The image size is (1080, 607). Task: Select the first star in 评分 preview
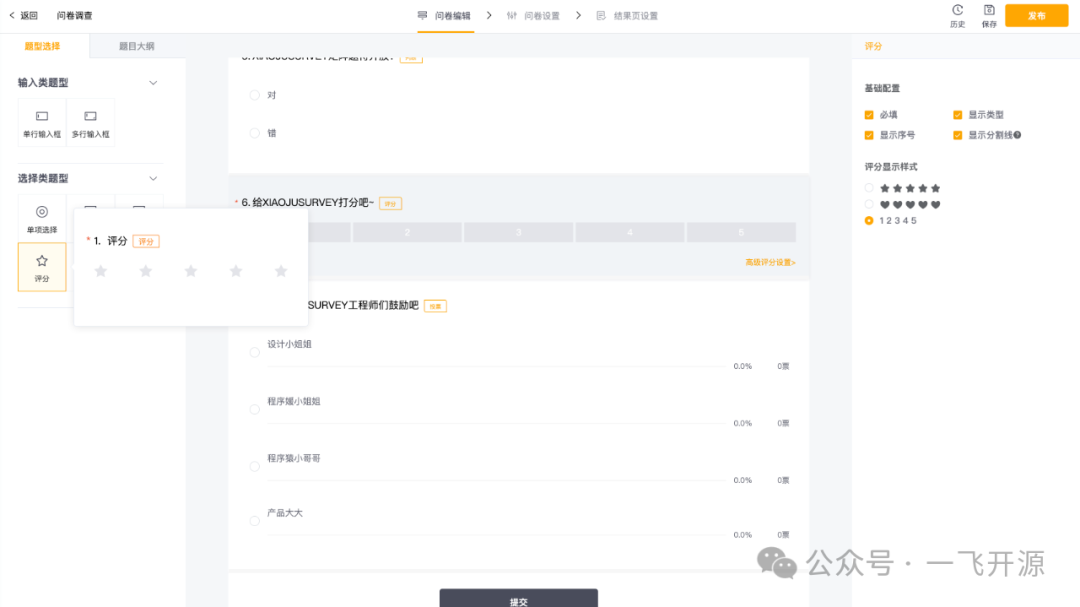pyautogui.click(x=101, y=271)
